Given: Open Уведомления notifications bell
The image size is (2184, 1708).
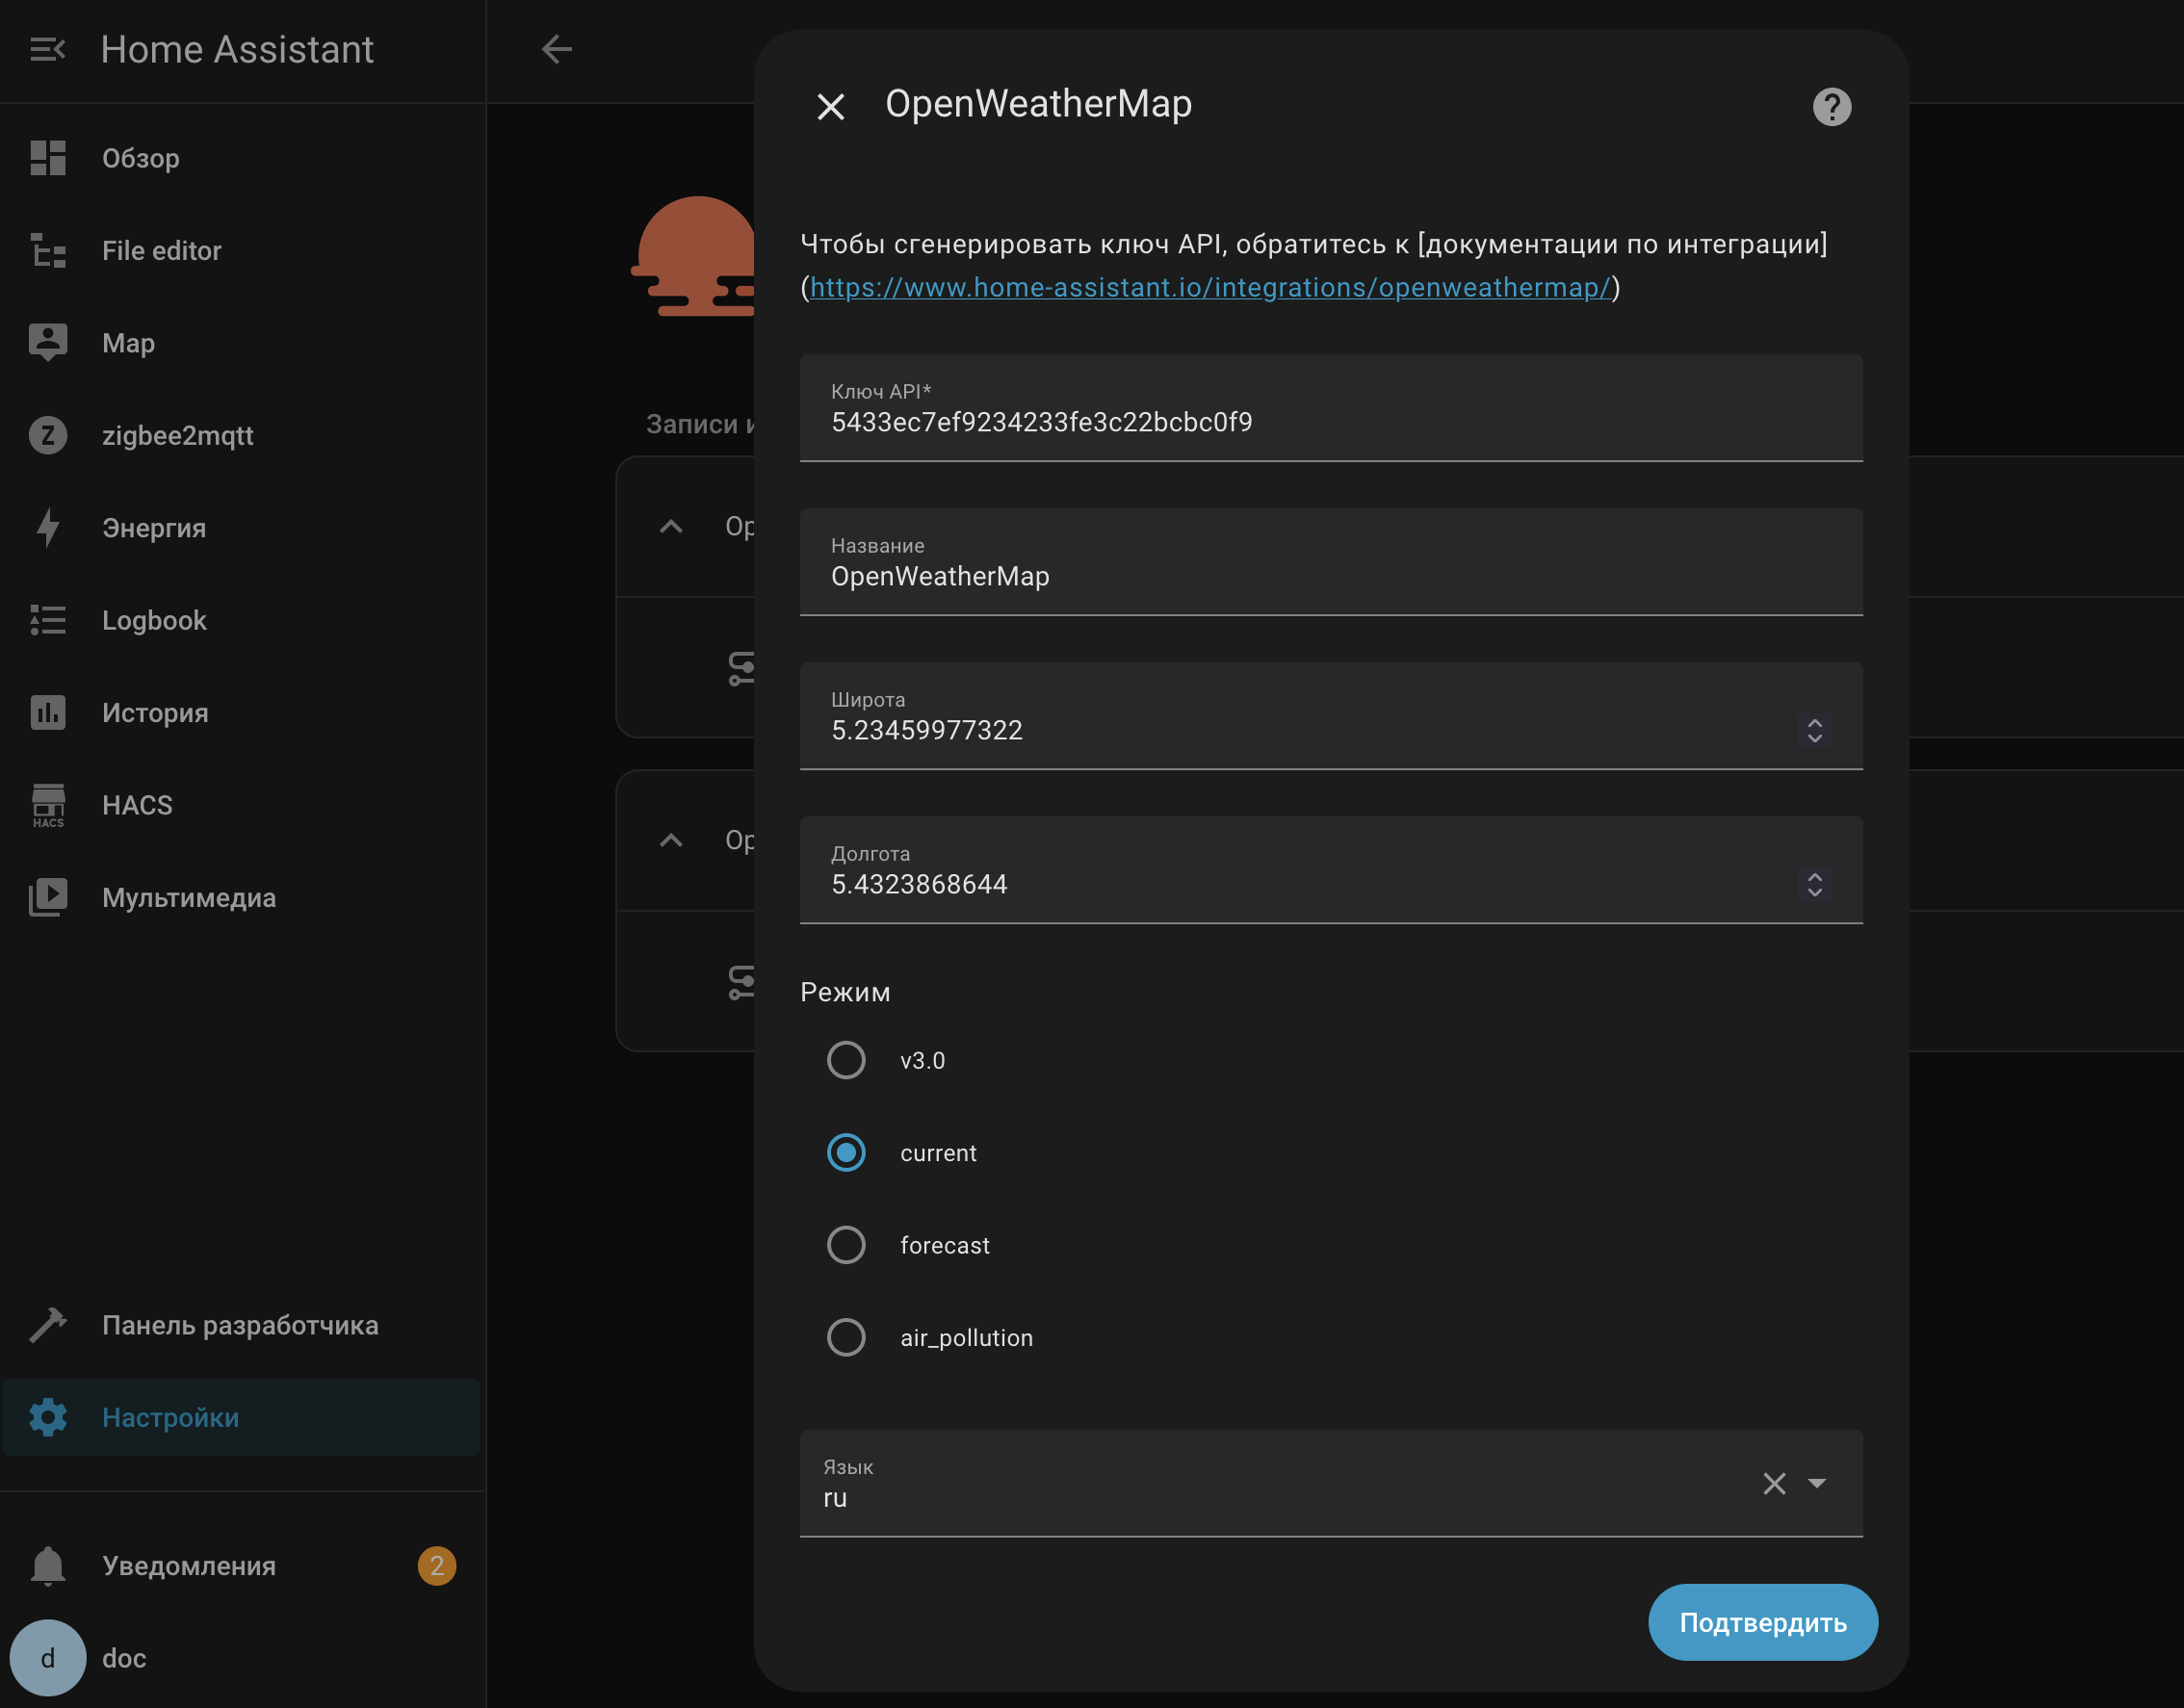Looking at the screenshot, I should click(x=48, y=1566).
